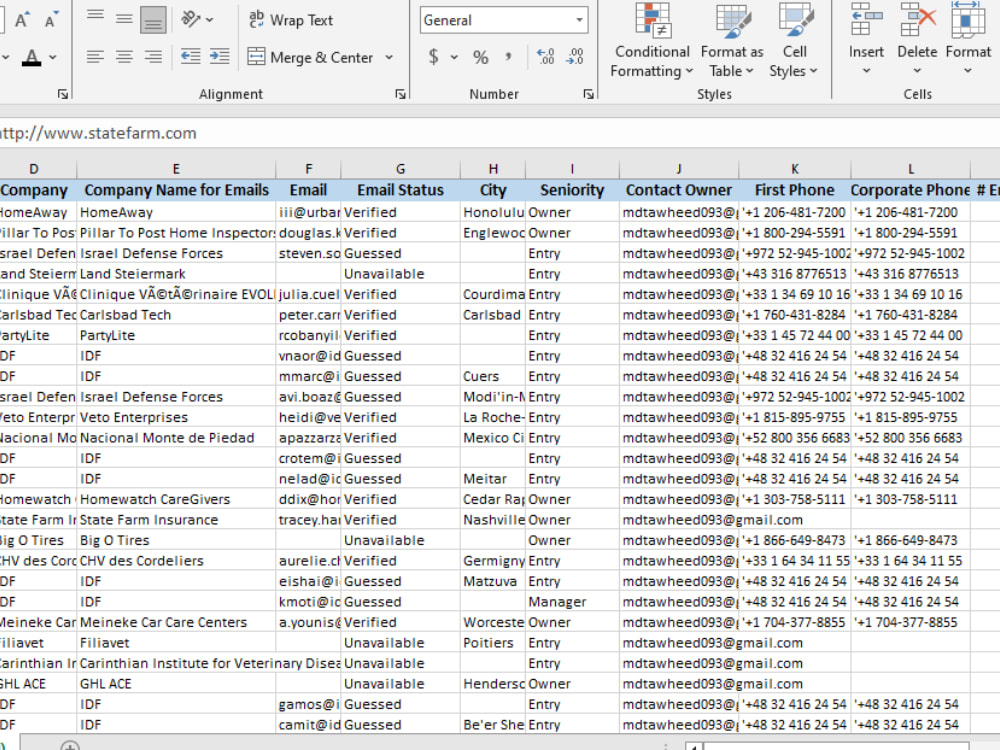Select column L header

pos(910,169)
